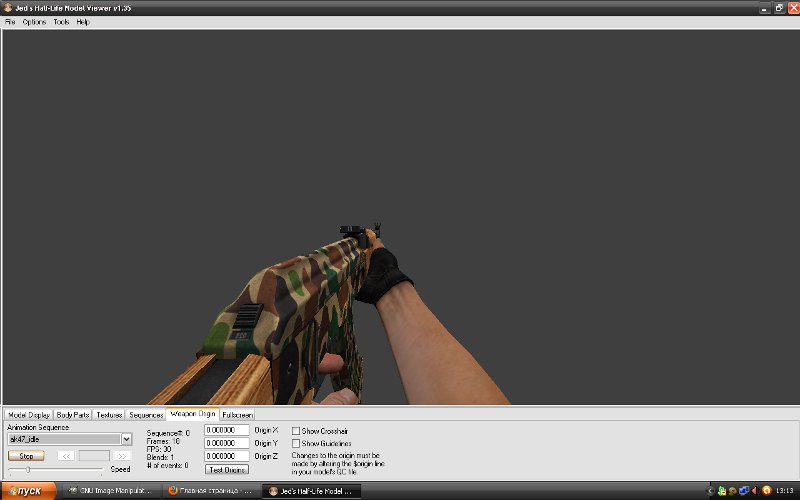Click the system clock showing 13:13

(784, 491)
